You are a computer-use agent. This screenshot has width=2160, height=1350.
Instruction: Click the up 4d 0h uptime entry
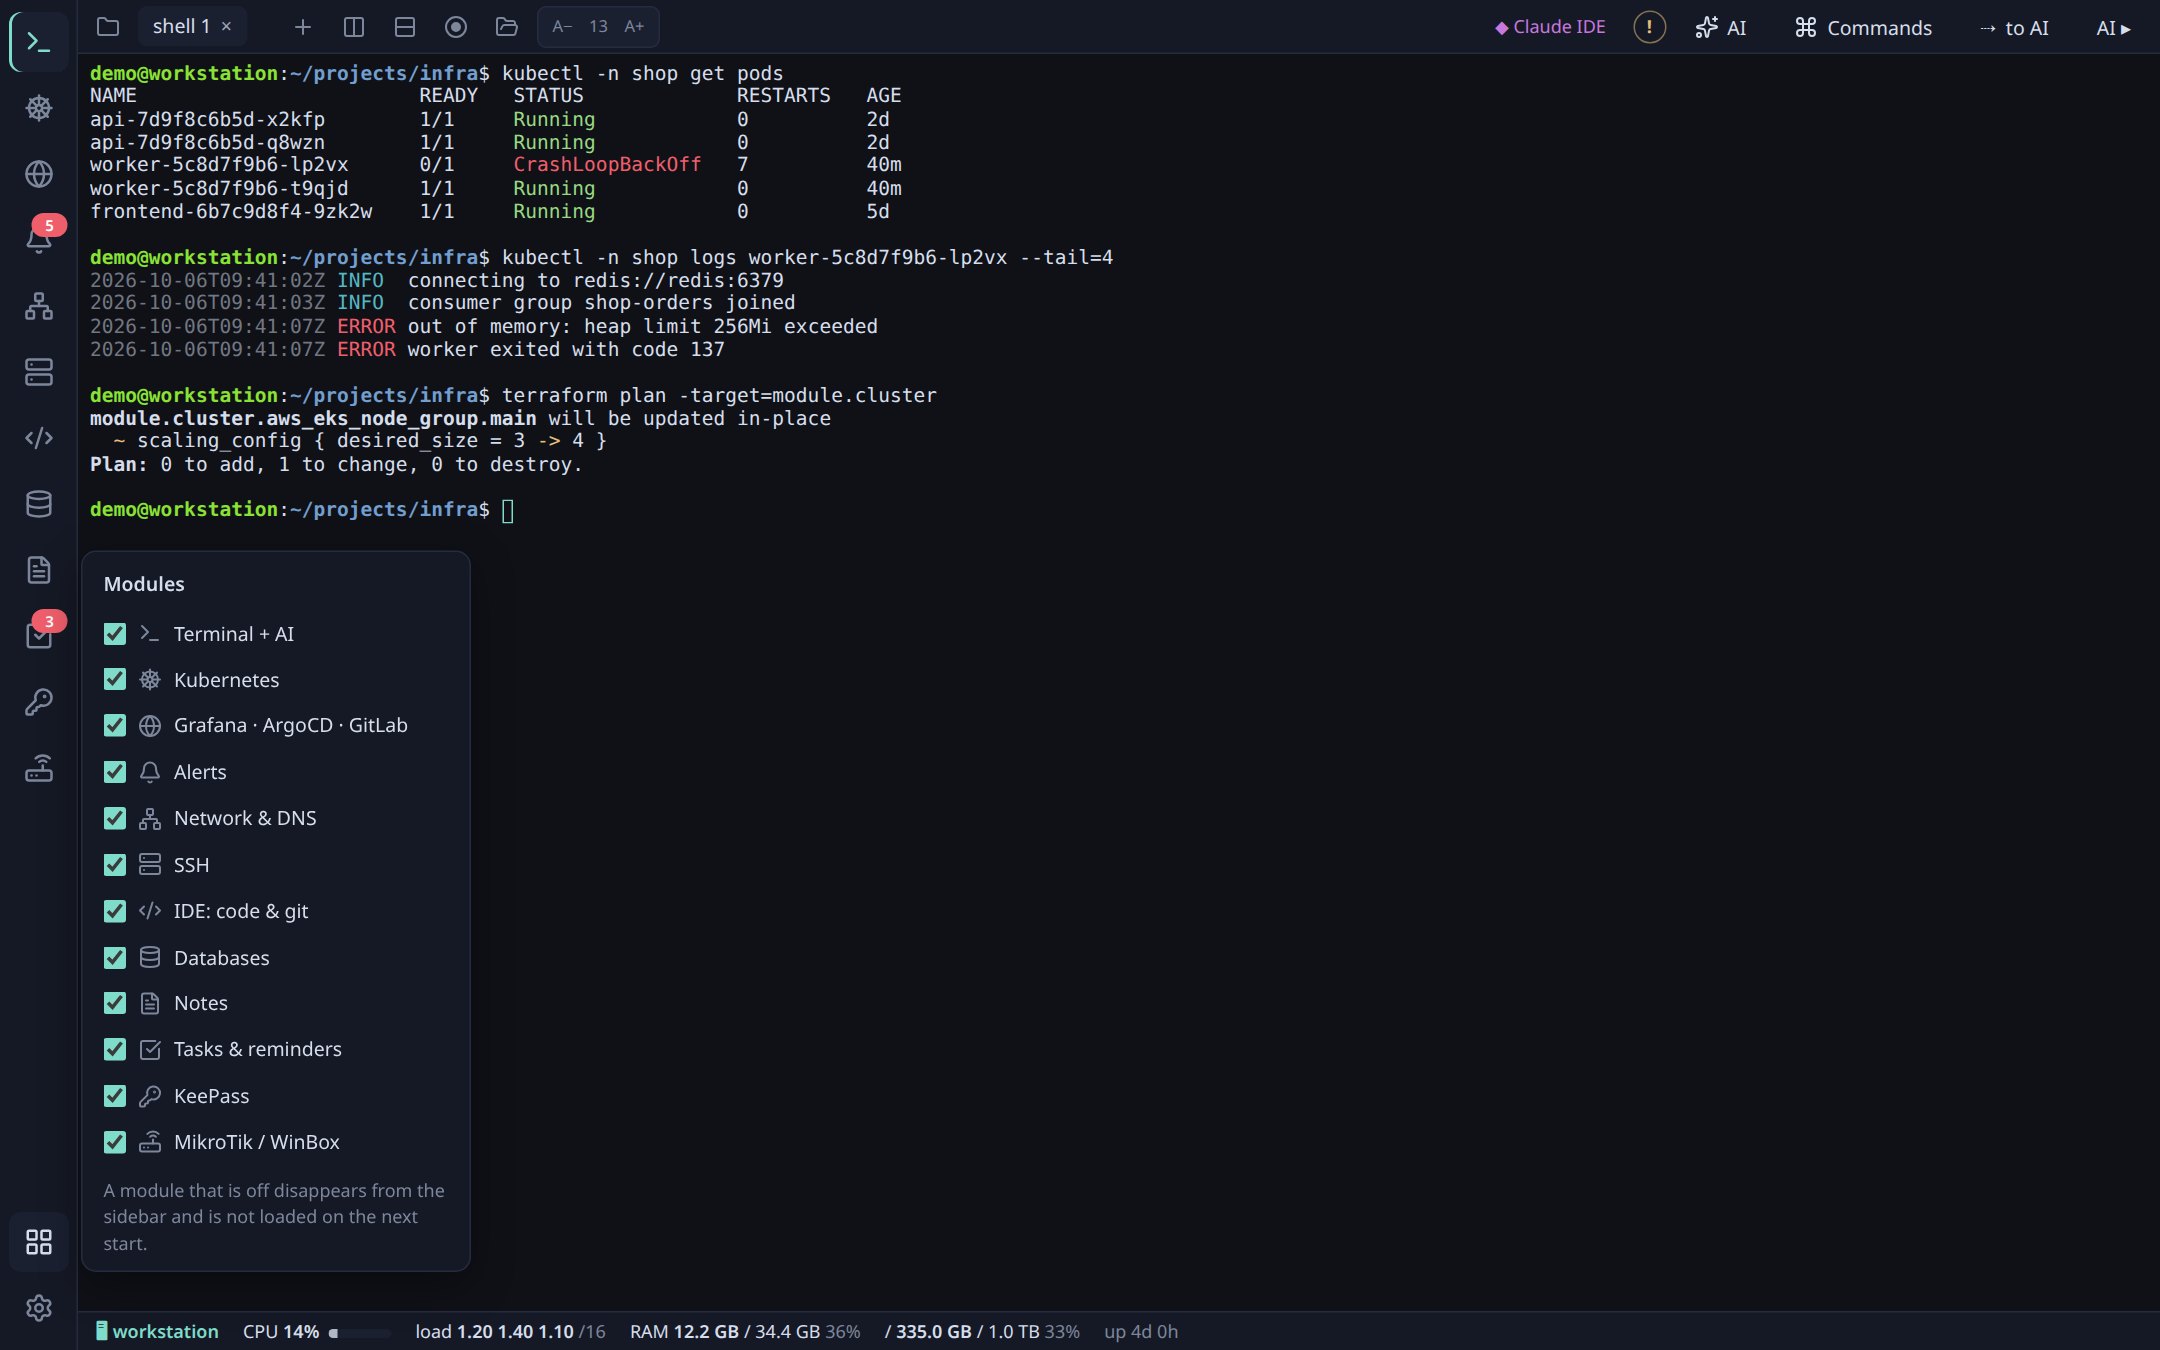coord(1141,1331)
